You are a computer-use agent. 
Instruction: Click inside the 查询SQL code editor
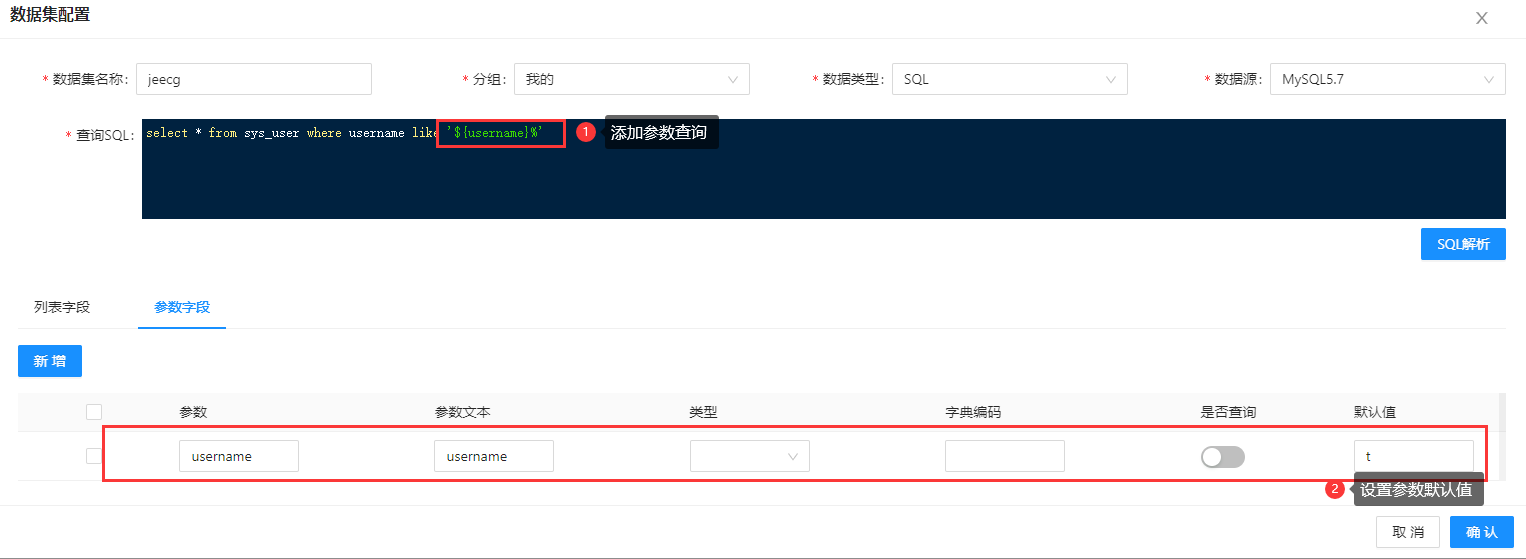[x=824, y=169]
